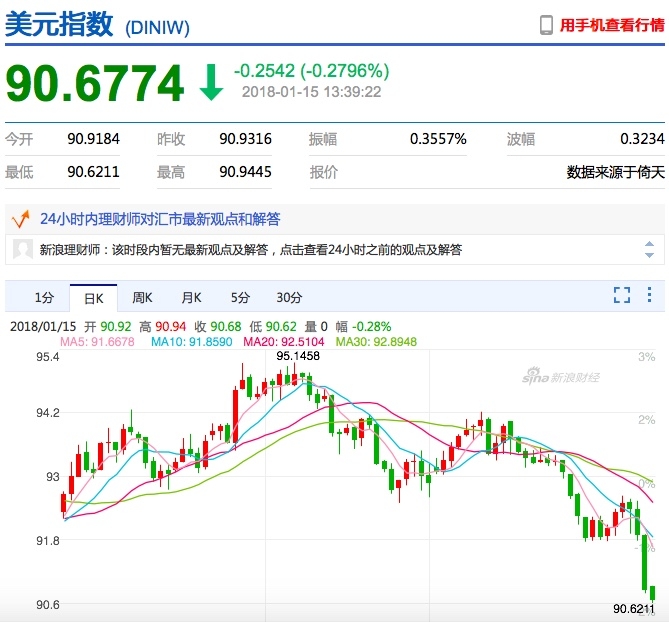This screenshot has height=622, width=669.
Task: Switch to the 30分 chart tab
Action: (x=289, y=297)
